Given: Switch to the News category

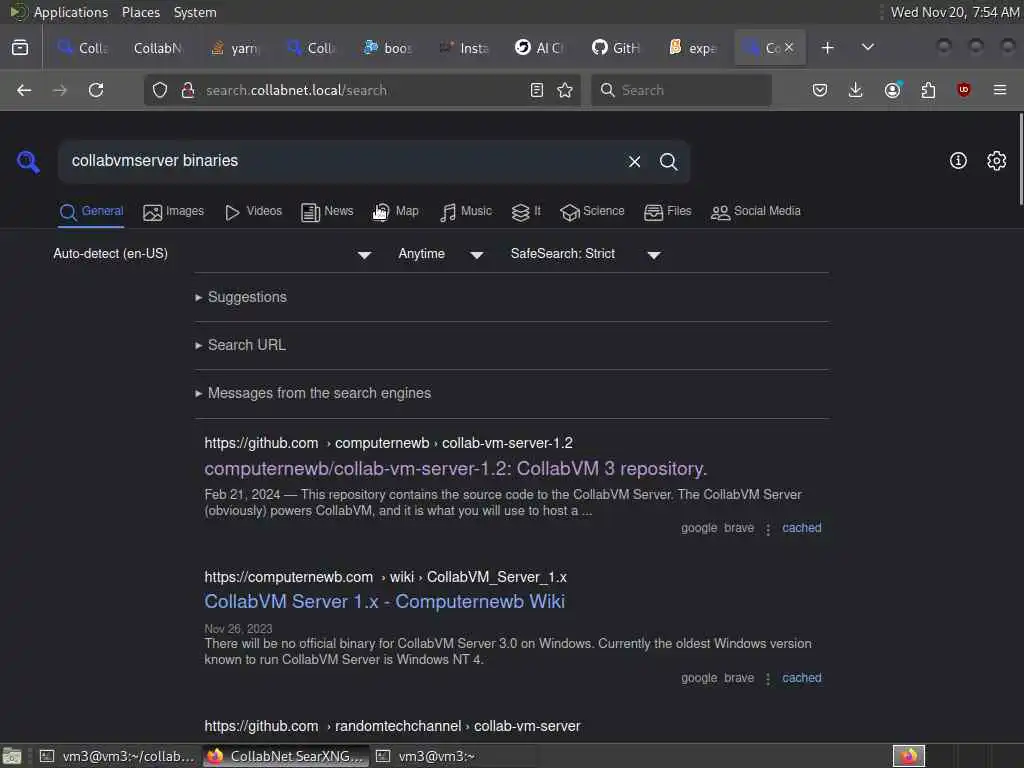Looking at the screenshot, I should tap(327, 212).
